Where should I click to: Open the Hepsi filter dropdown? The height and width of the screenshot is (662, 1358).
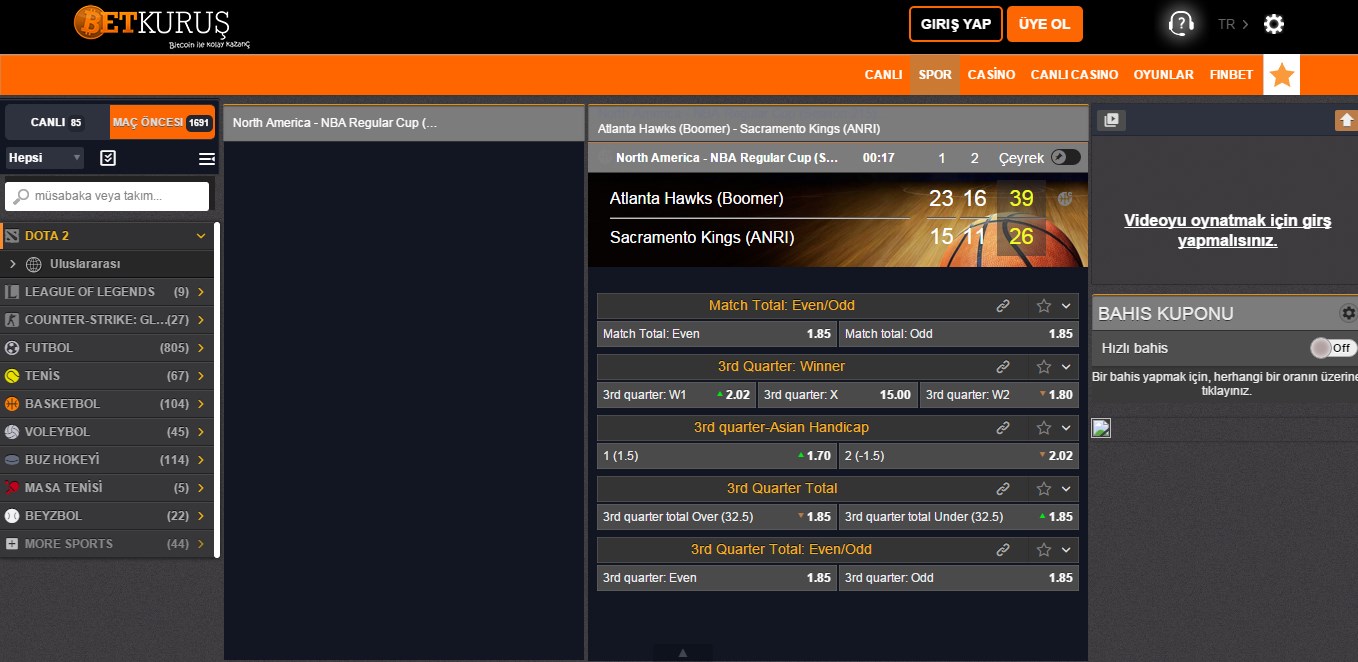coord(45,158)
